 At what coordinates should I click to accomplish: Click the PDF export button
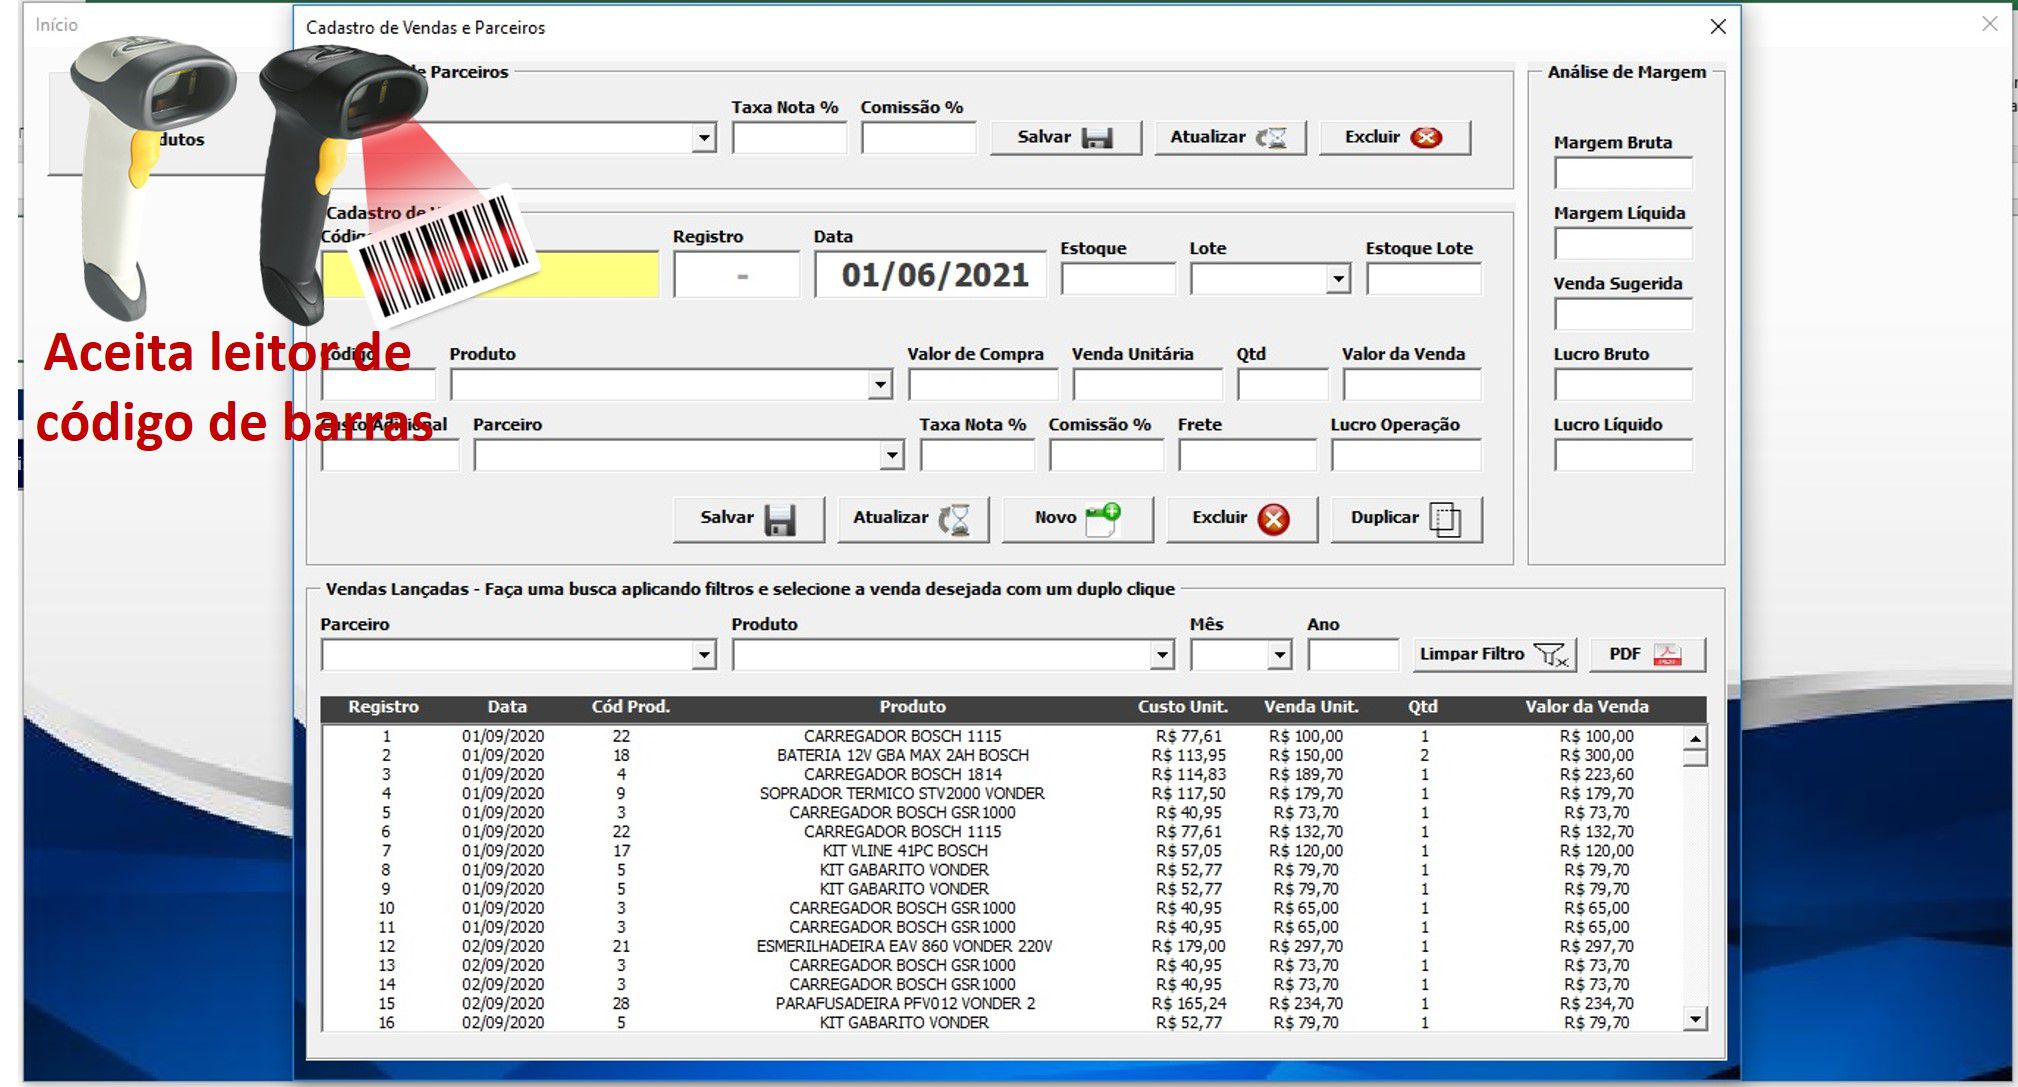[1646, 654]
